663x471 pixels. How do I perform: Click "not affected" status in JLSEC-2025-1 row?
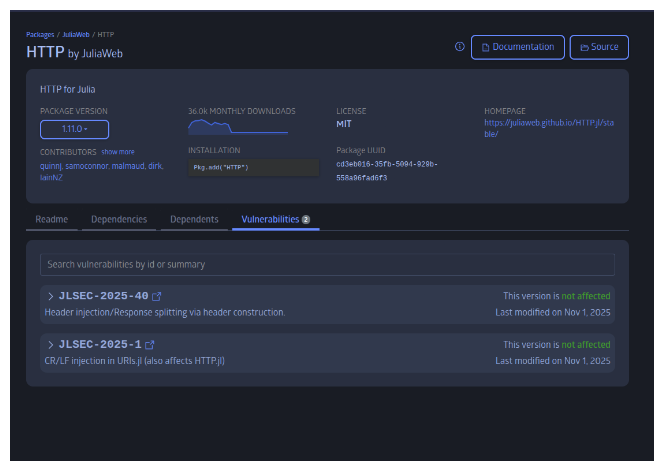pyautogui.click(x=586, y=345)
